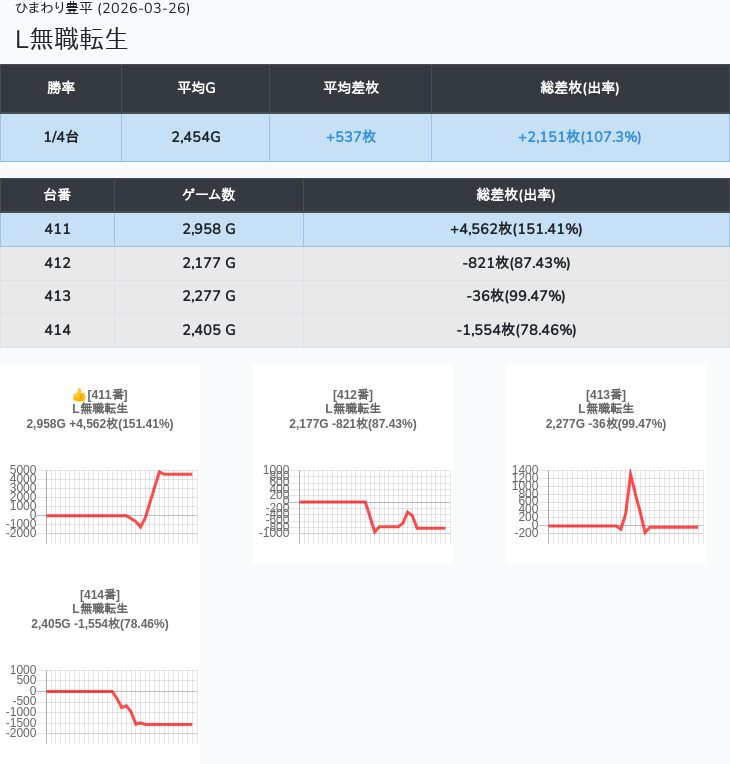The image size is (730, 764).
Task: Click the thumbs-up icon beside 411番
Action: coord(79,395)
